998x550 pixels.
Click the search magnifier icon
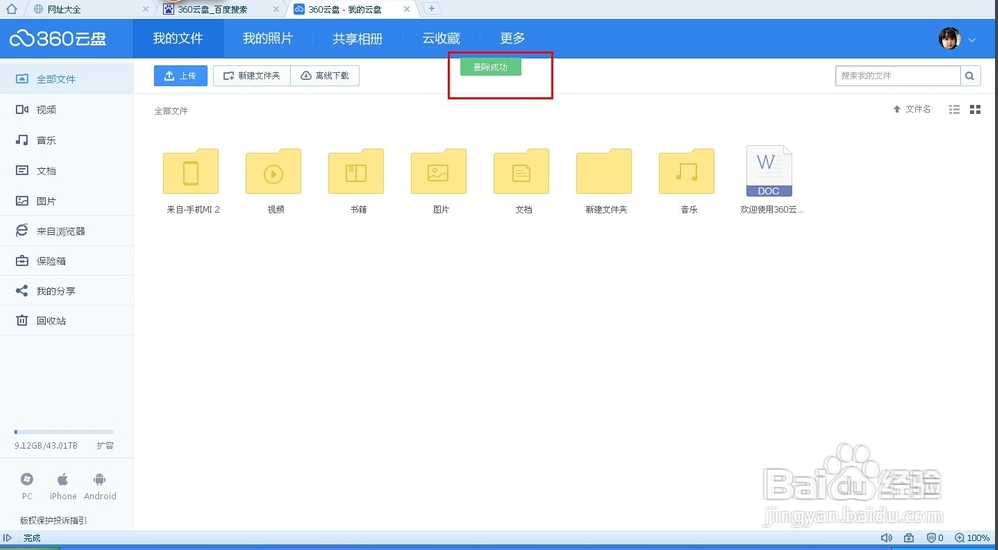(969, 76)
